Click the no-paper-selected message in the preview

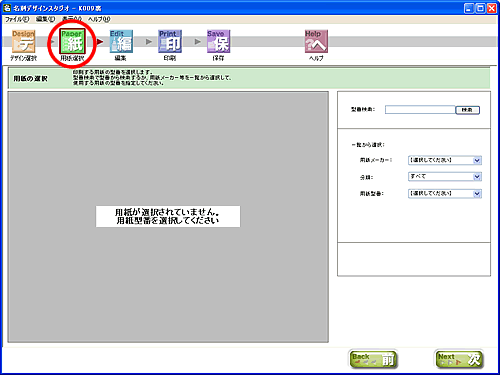tap(168, 216)
